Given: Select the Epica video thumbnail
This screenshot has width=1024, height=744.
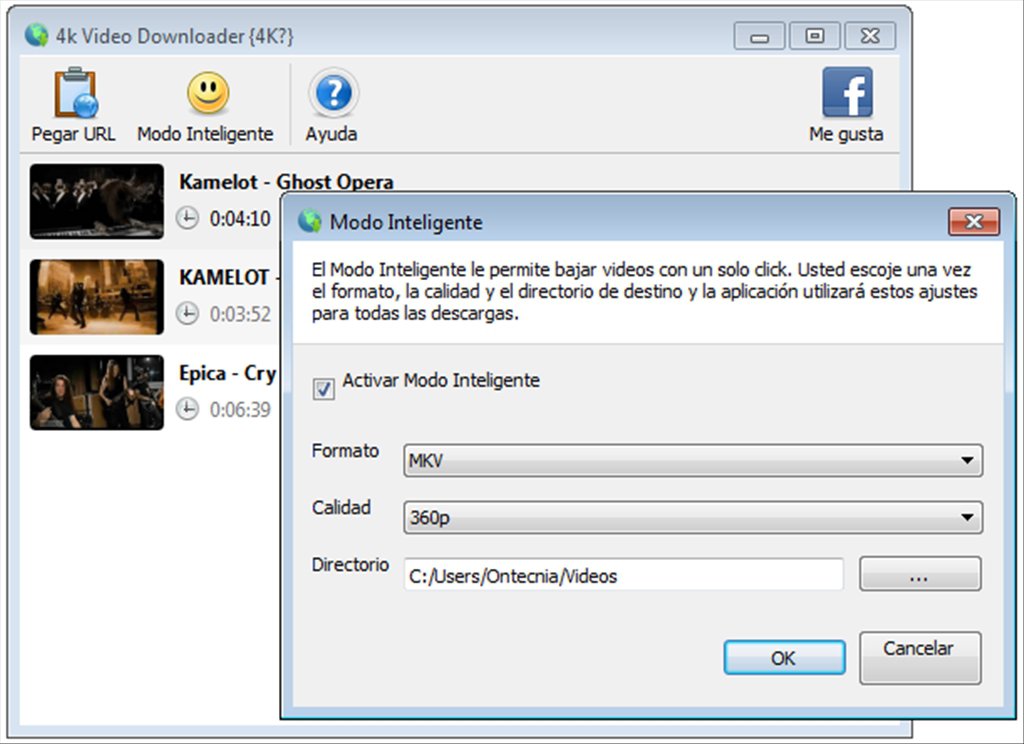Looking at the screenshot, I should point(96,393).
